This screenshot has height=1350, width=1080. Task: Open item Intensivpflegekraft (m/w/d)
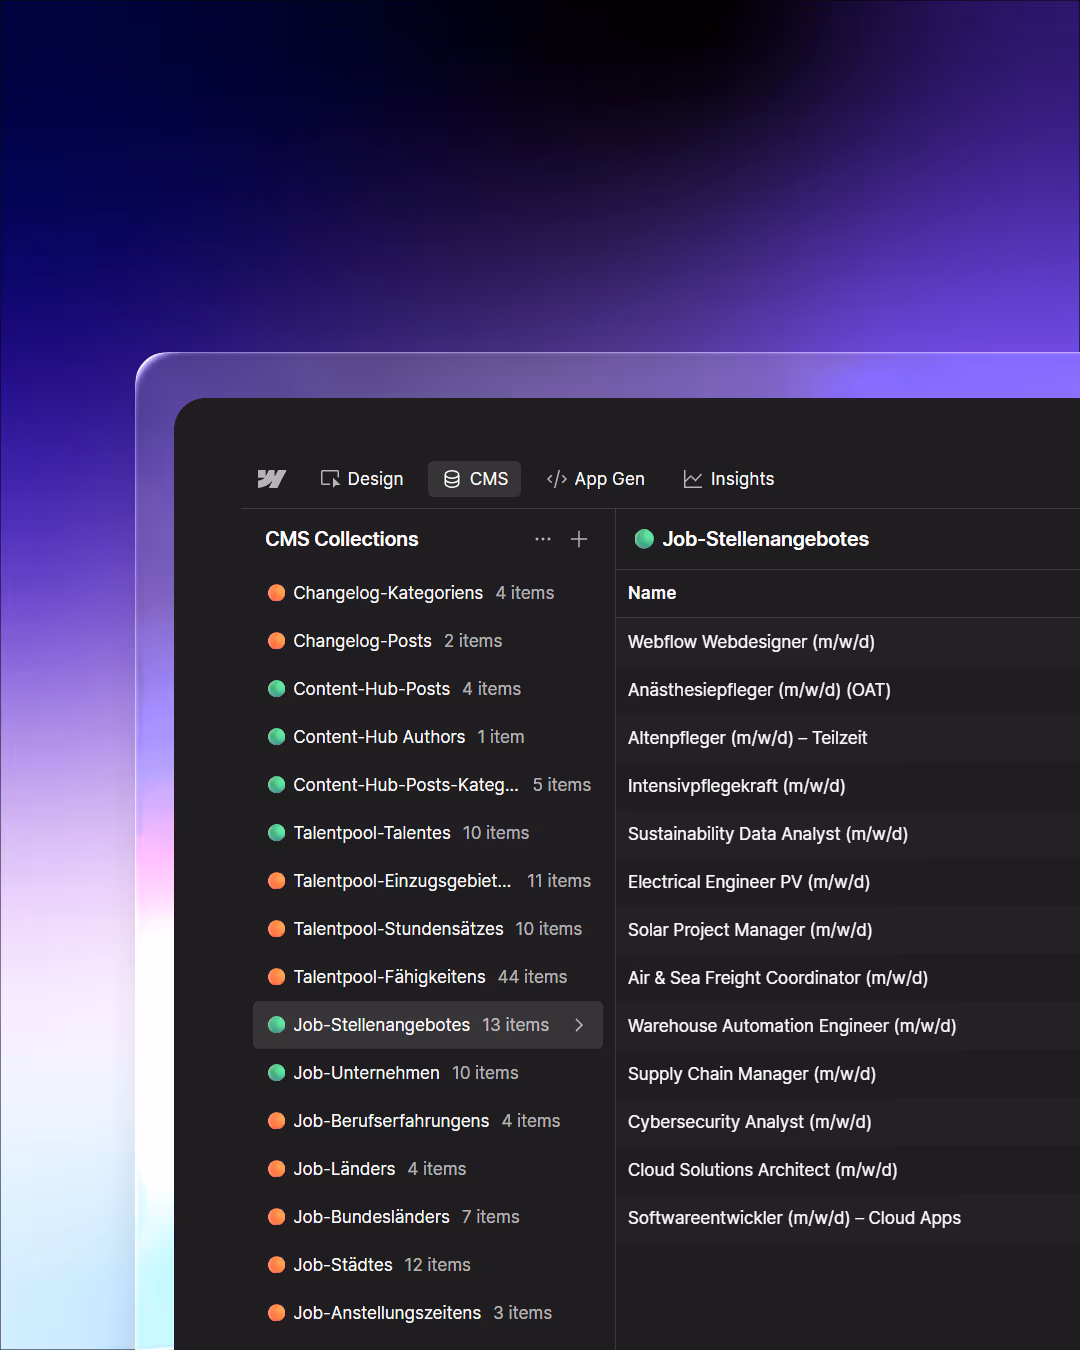point(848,786)
